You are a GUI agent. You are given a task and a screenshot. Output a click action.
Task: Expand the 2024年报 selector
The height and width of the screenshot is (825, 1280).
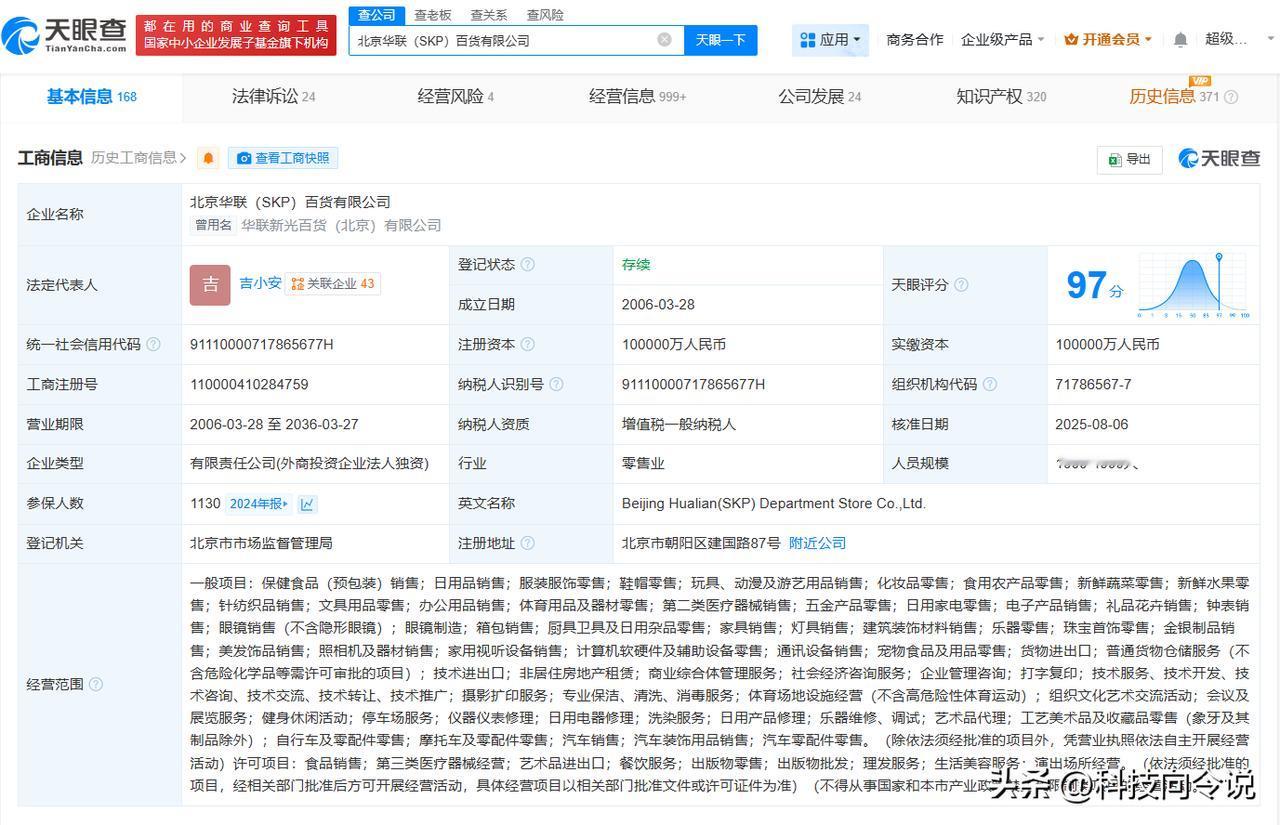[258, 504]
